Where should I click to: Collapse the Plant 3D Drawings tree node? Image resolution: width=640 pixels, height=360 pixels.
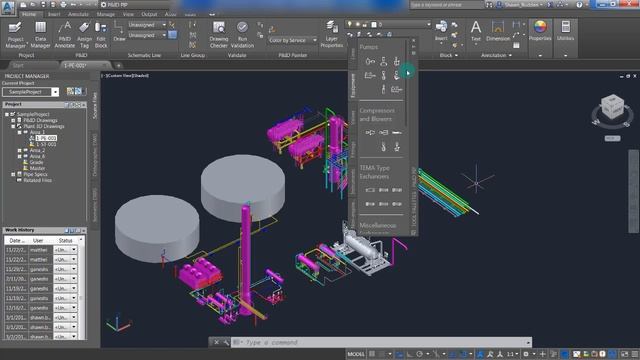click(13, 127)
